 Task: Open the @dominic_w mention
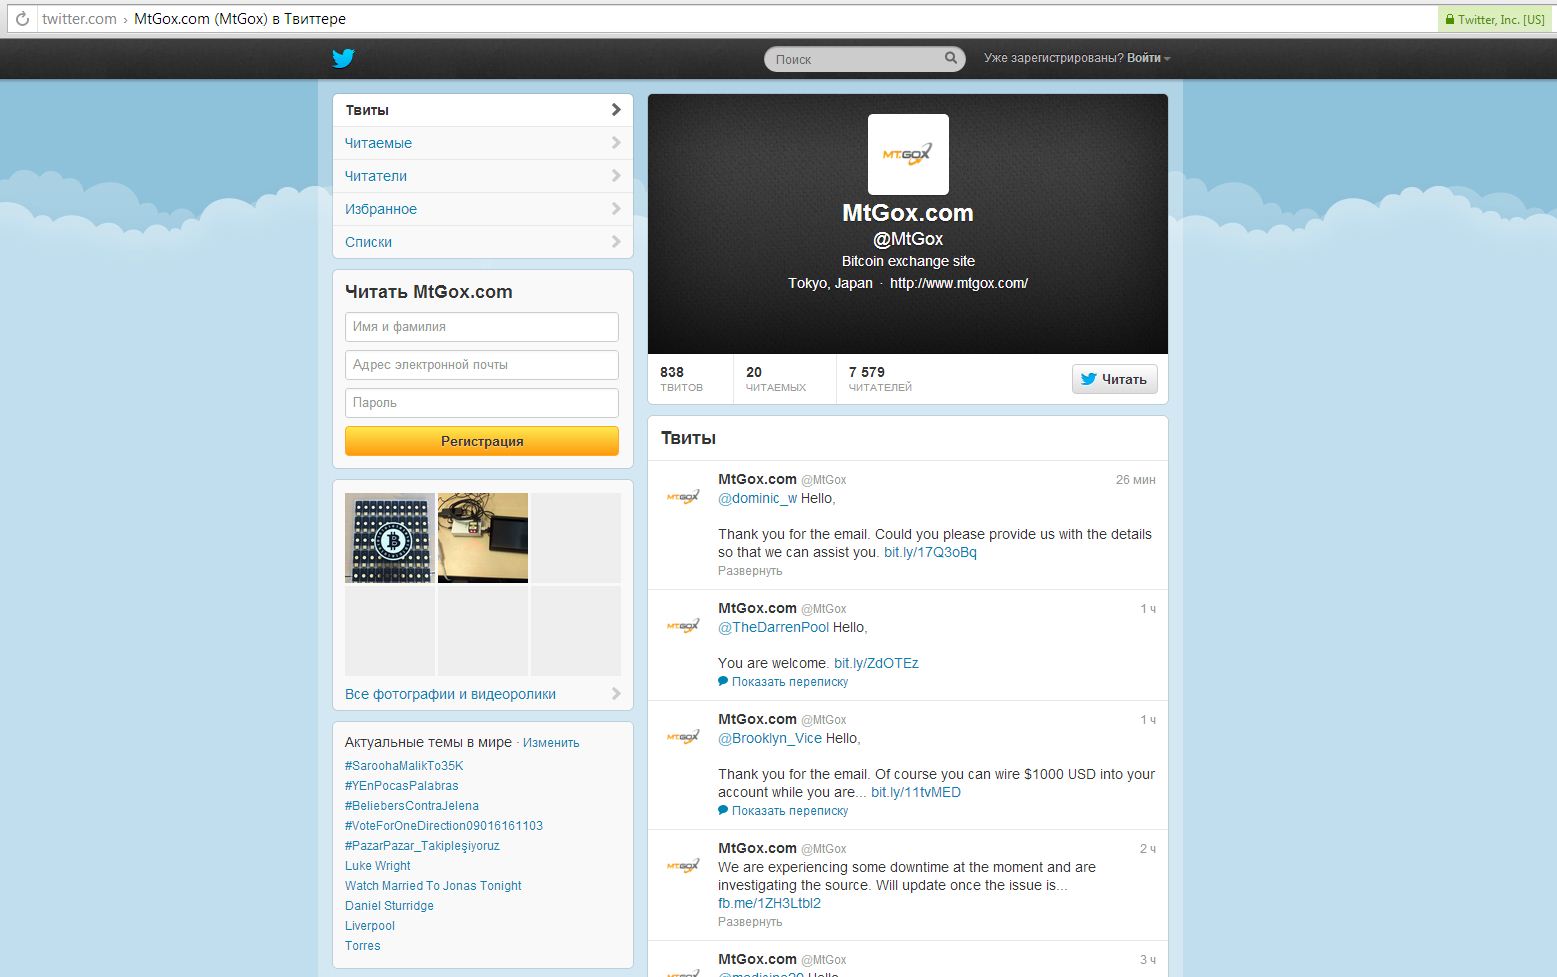click(758, 498)
